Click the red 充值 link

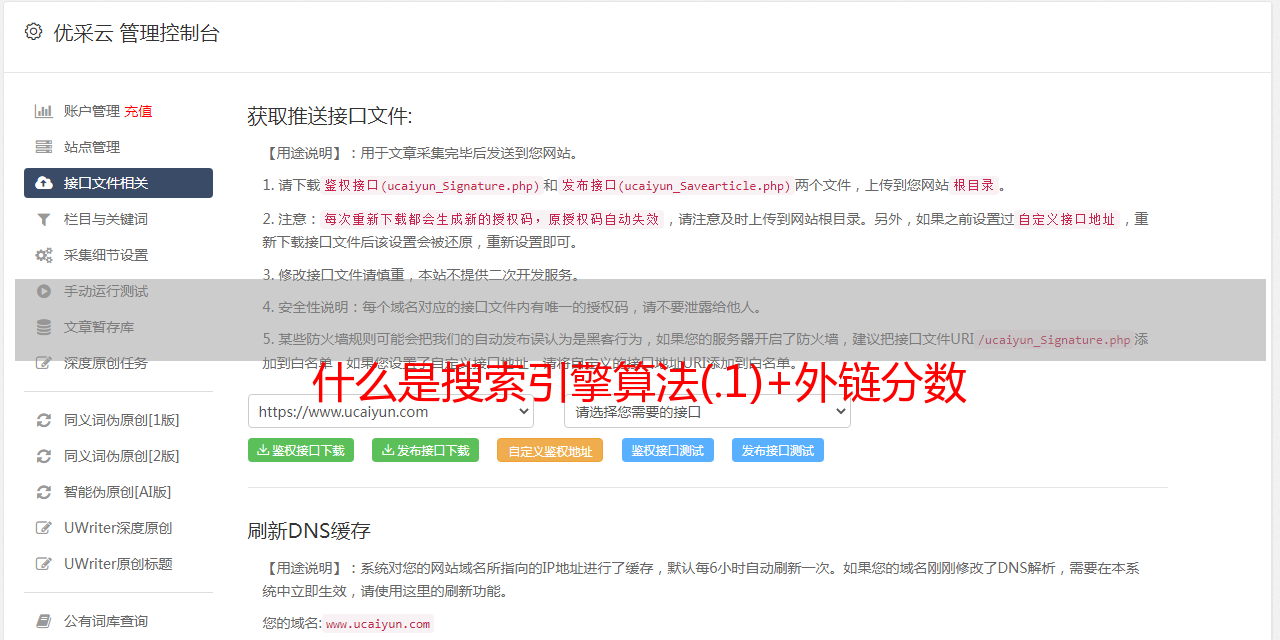(138, 111)
